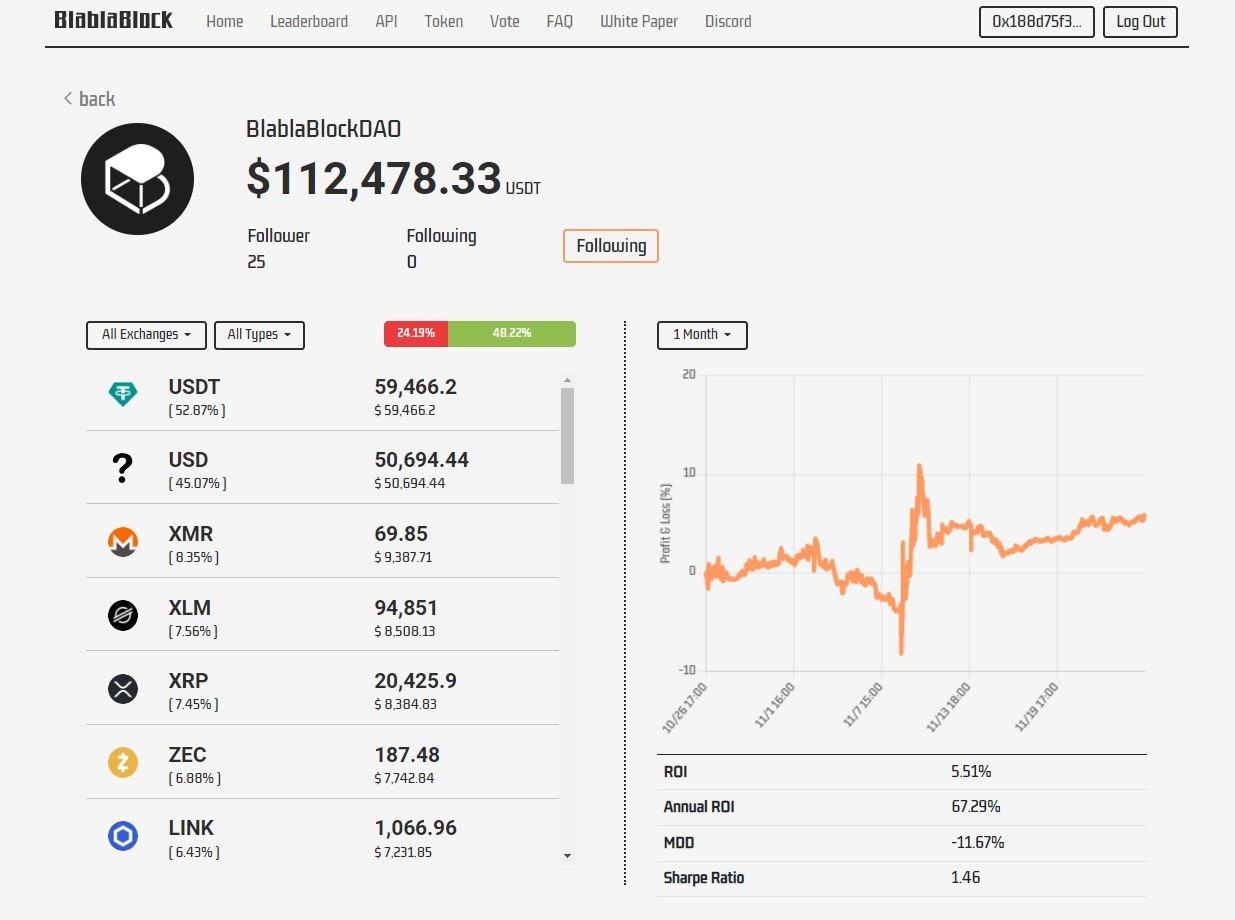Click the LINK $7,231.85 value
The image size is (1235, 920).
point(403,852)
